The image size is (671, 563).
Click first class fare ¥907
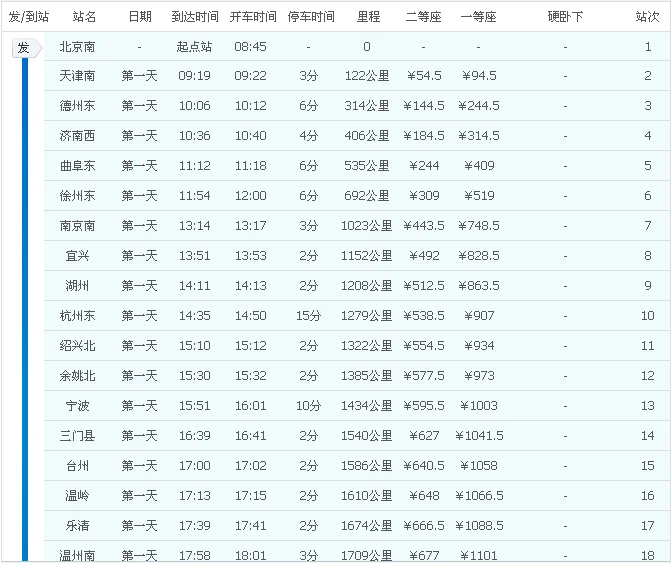(479, 316)
